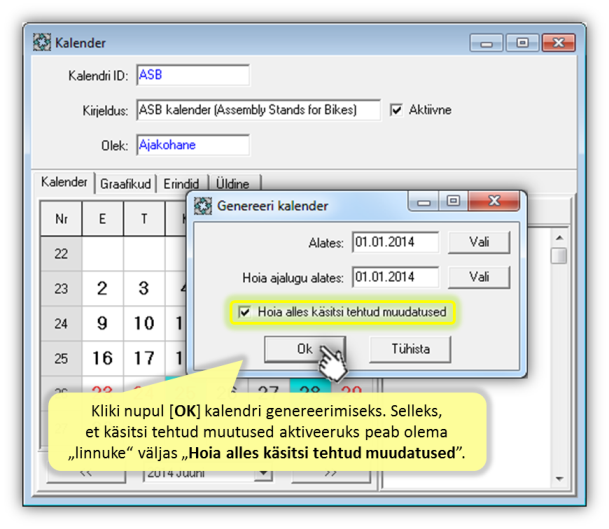Click the Kalender window app icon
Viewport: 609px width, 529px height.
tap(42, 42)
